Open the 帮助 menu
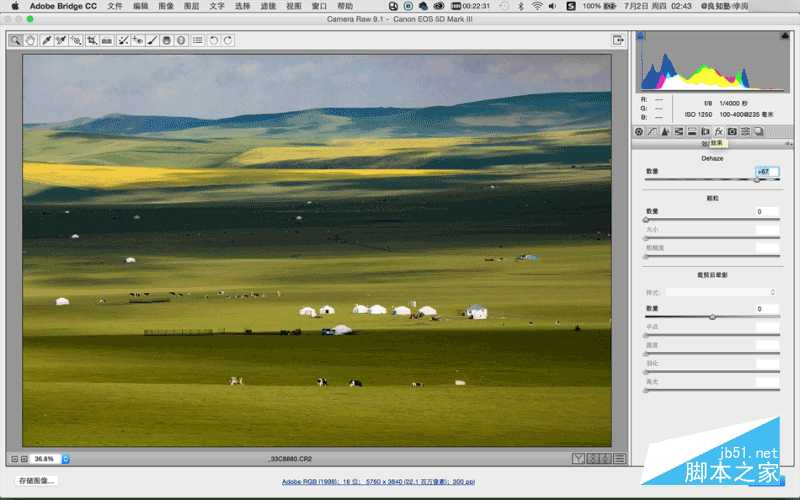Screen dimensions: 800x500 [345, 6]
